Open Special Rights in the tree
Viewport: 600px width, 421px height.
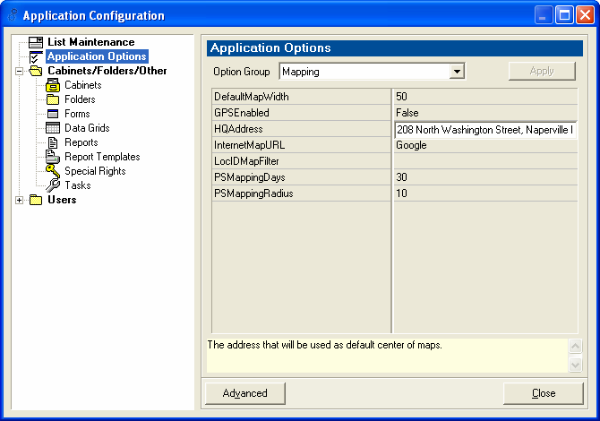coord(95,171)
